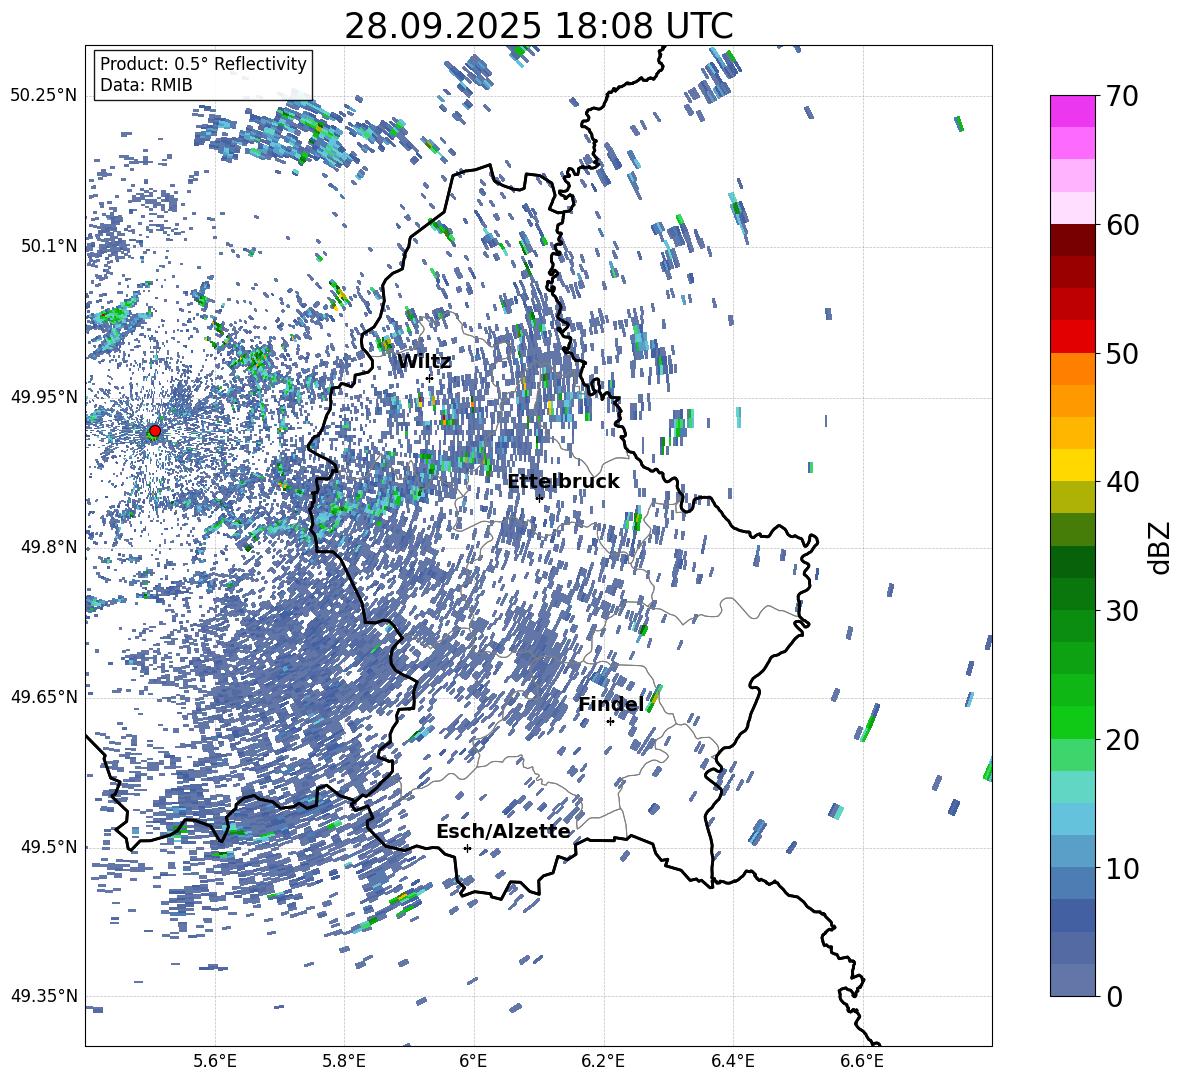Screen dimensions: 1184x1081
Task: Click the Esch/Alzette city label
Action: 503,832
